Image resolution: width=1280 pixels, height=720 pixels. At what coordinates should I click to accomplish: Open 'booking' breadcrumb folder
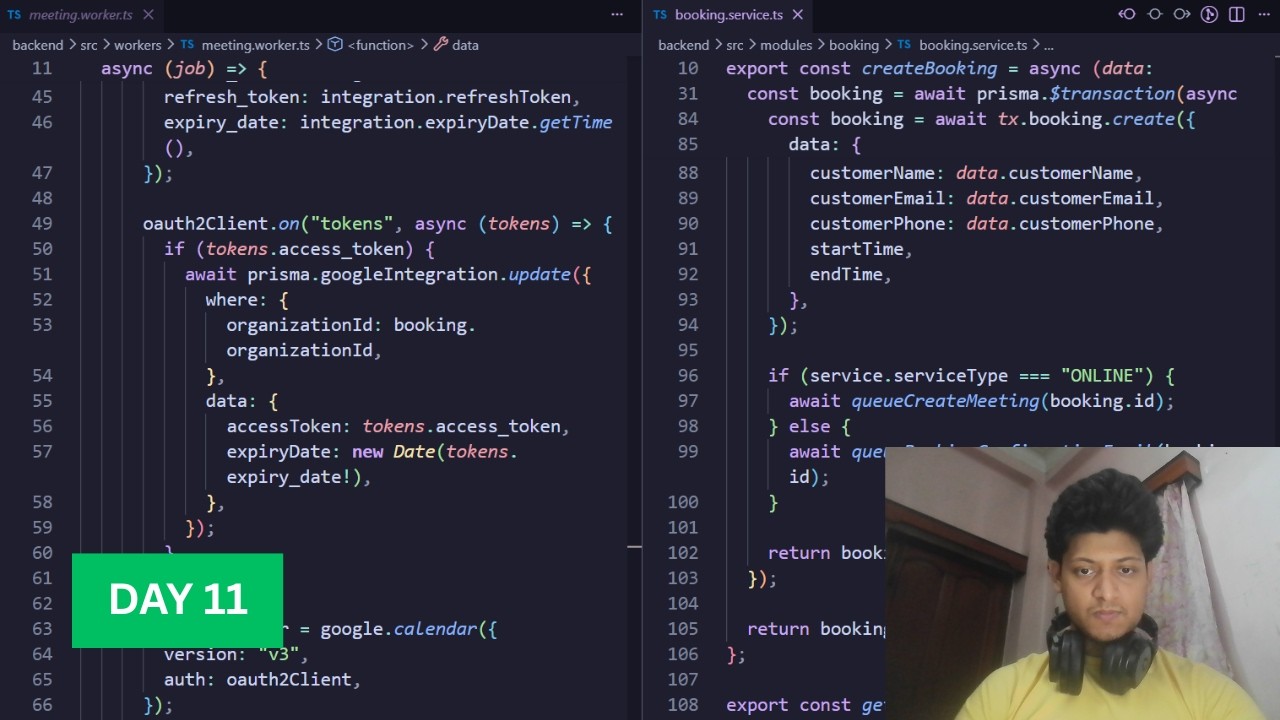(853, 45)
